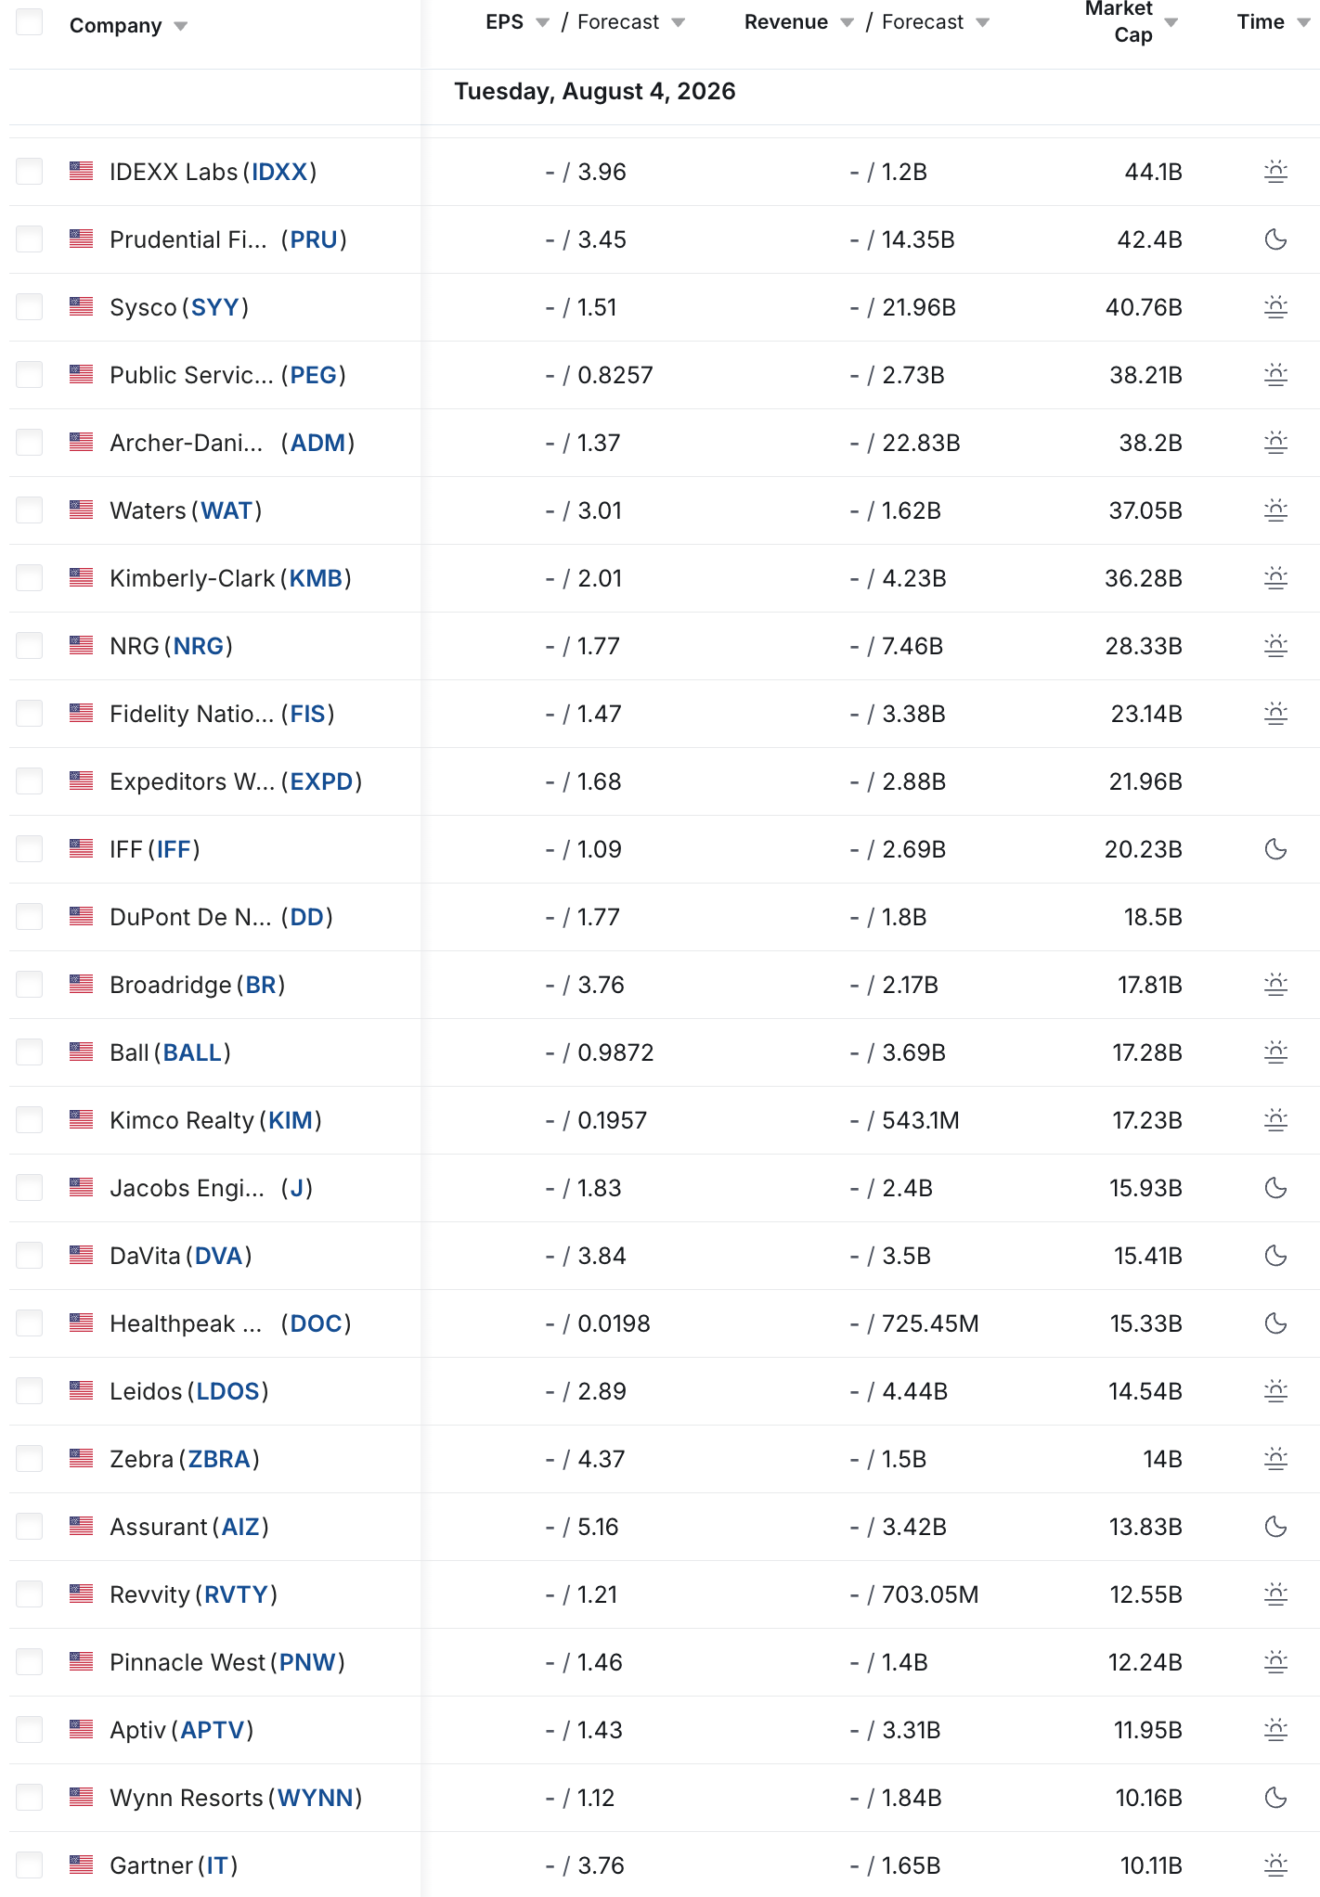Open the LDOS ticker link

229,1392
